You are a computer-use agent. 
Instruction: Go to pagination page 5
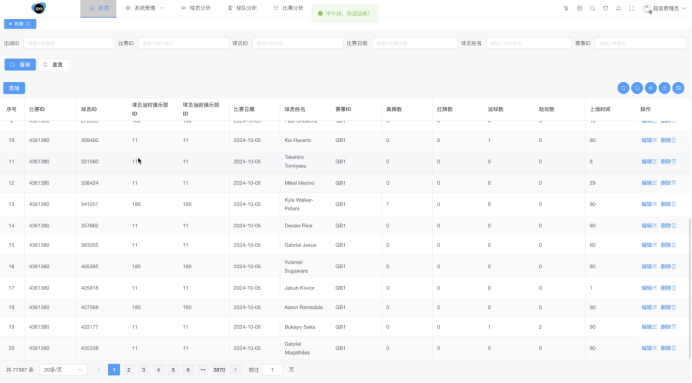point(173,370)
